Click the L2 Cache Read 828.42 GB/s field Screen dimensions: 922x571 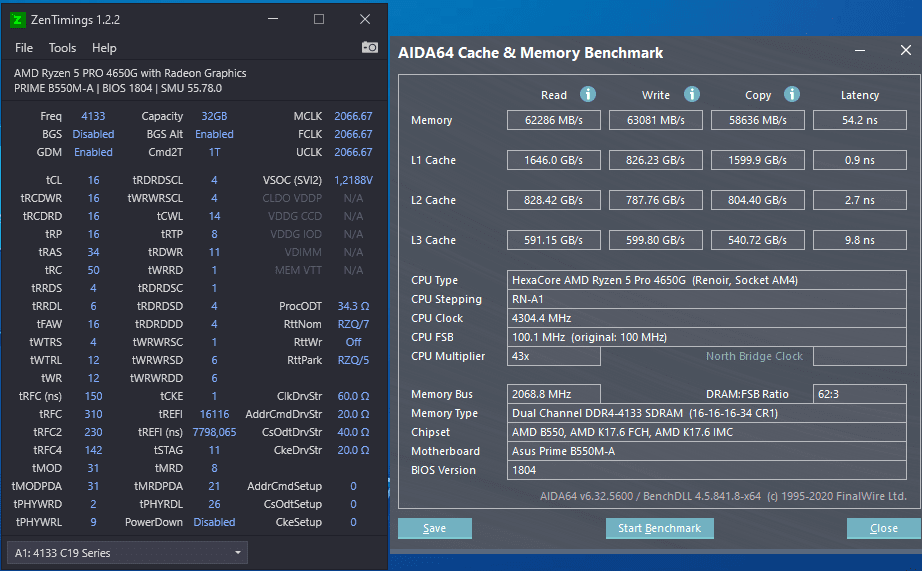[554, 200]
